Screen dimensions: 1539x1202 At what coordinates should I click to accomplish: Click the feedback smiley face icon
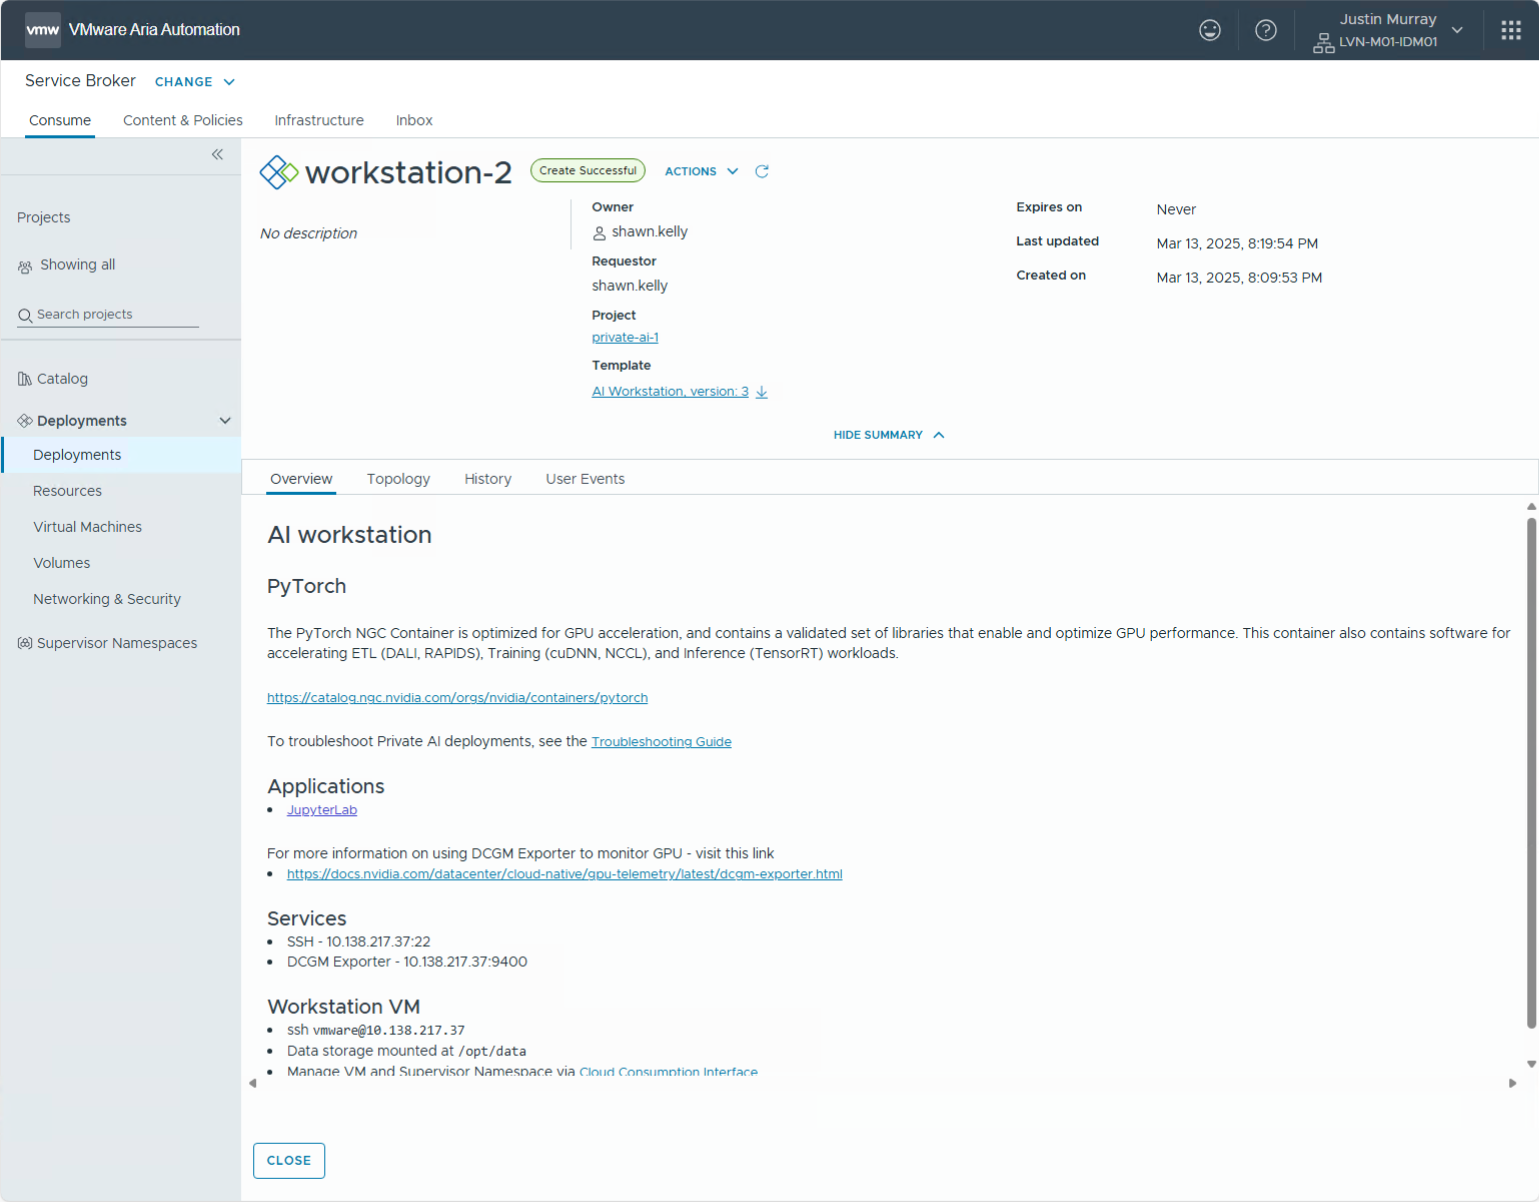1210,30
